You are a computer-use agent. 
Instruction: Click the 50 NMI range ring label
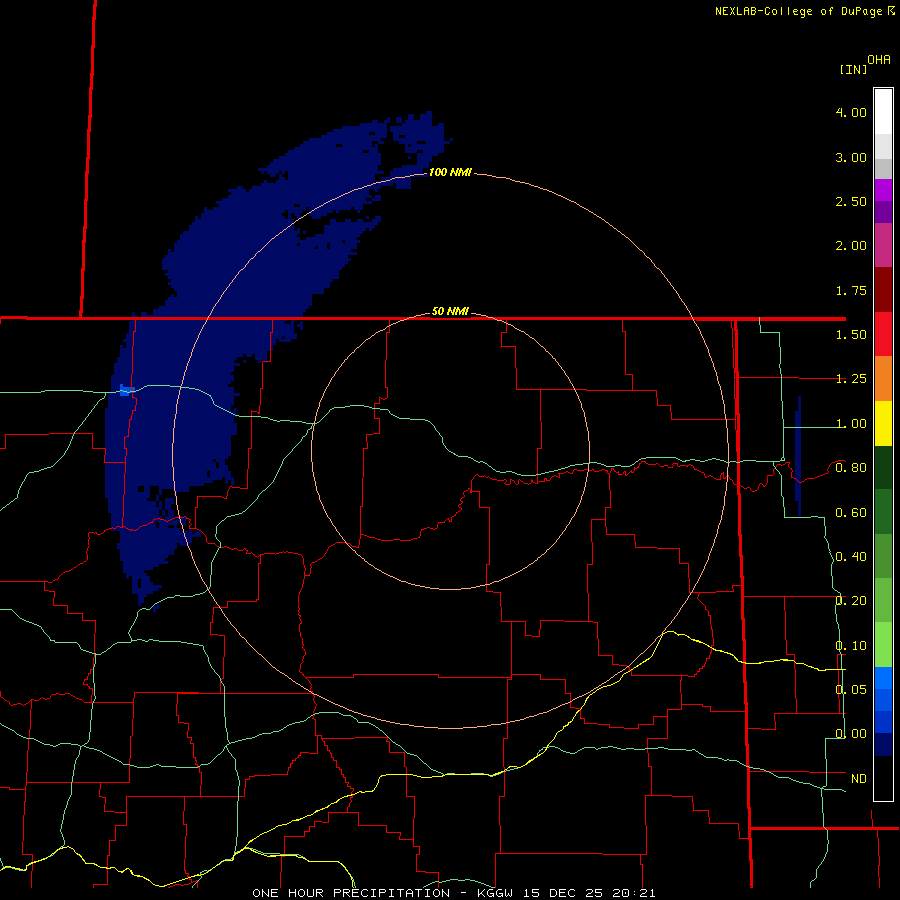(x=450, y=311)
